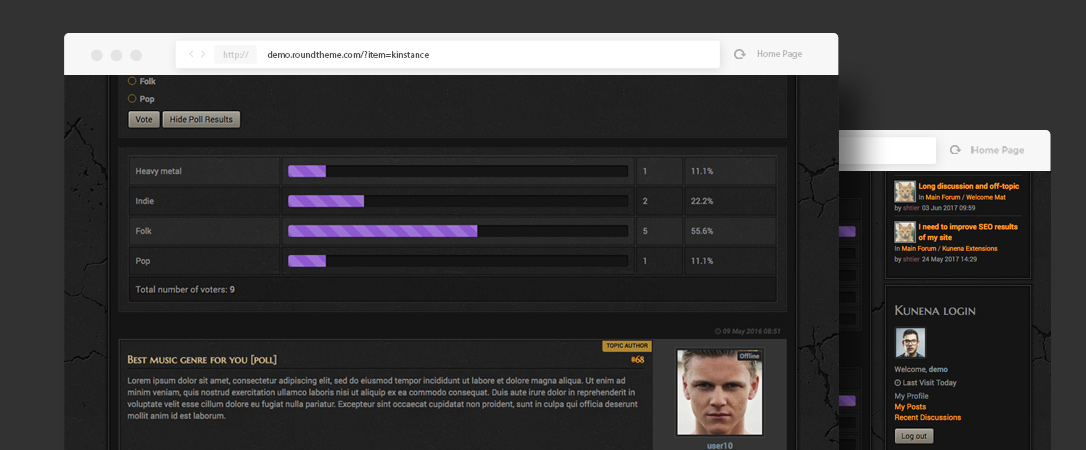Select the Pop radio option

pyautogui.click(x=132, y=98)
